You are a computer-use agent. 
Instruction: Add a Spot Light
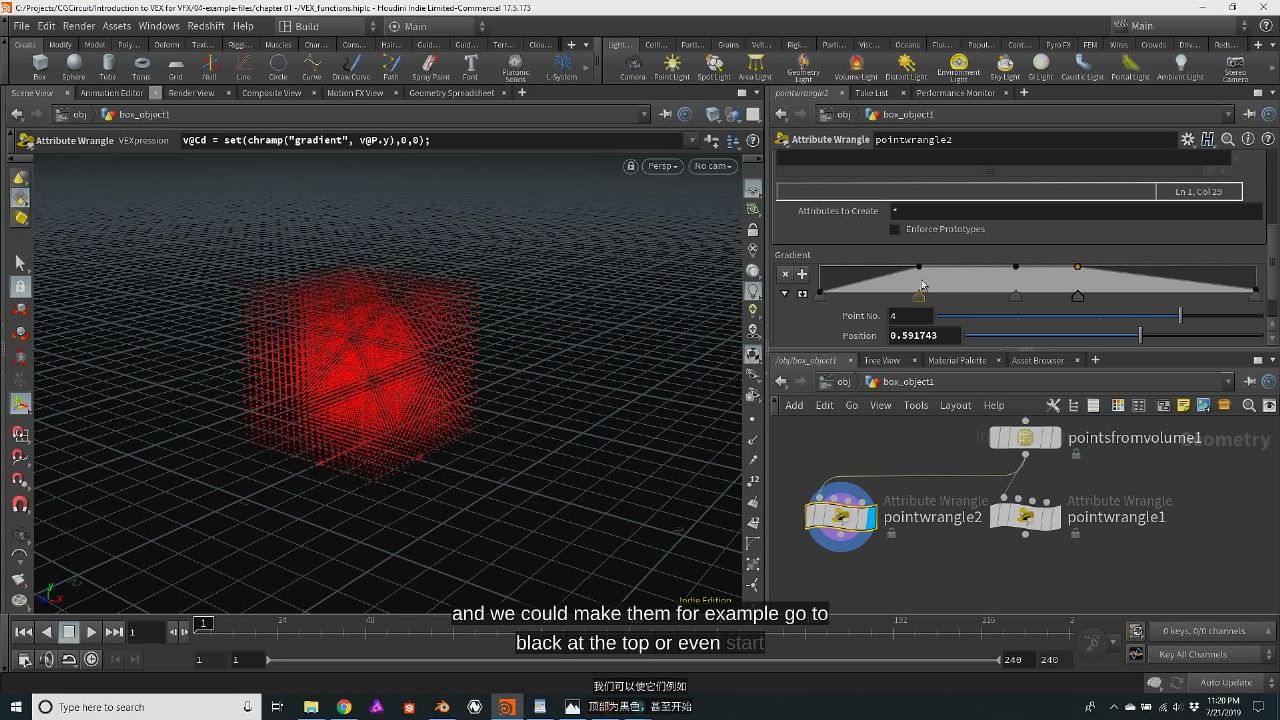tap(714, 66)
